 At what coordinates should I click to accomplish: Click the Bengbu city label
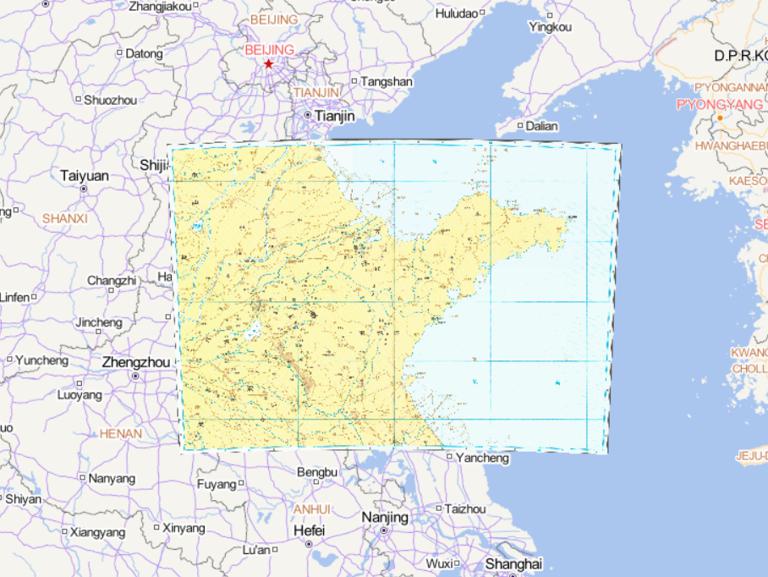(x=317, y=472)
